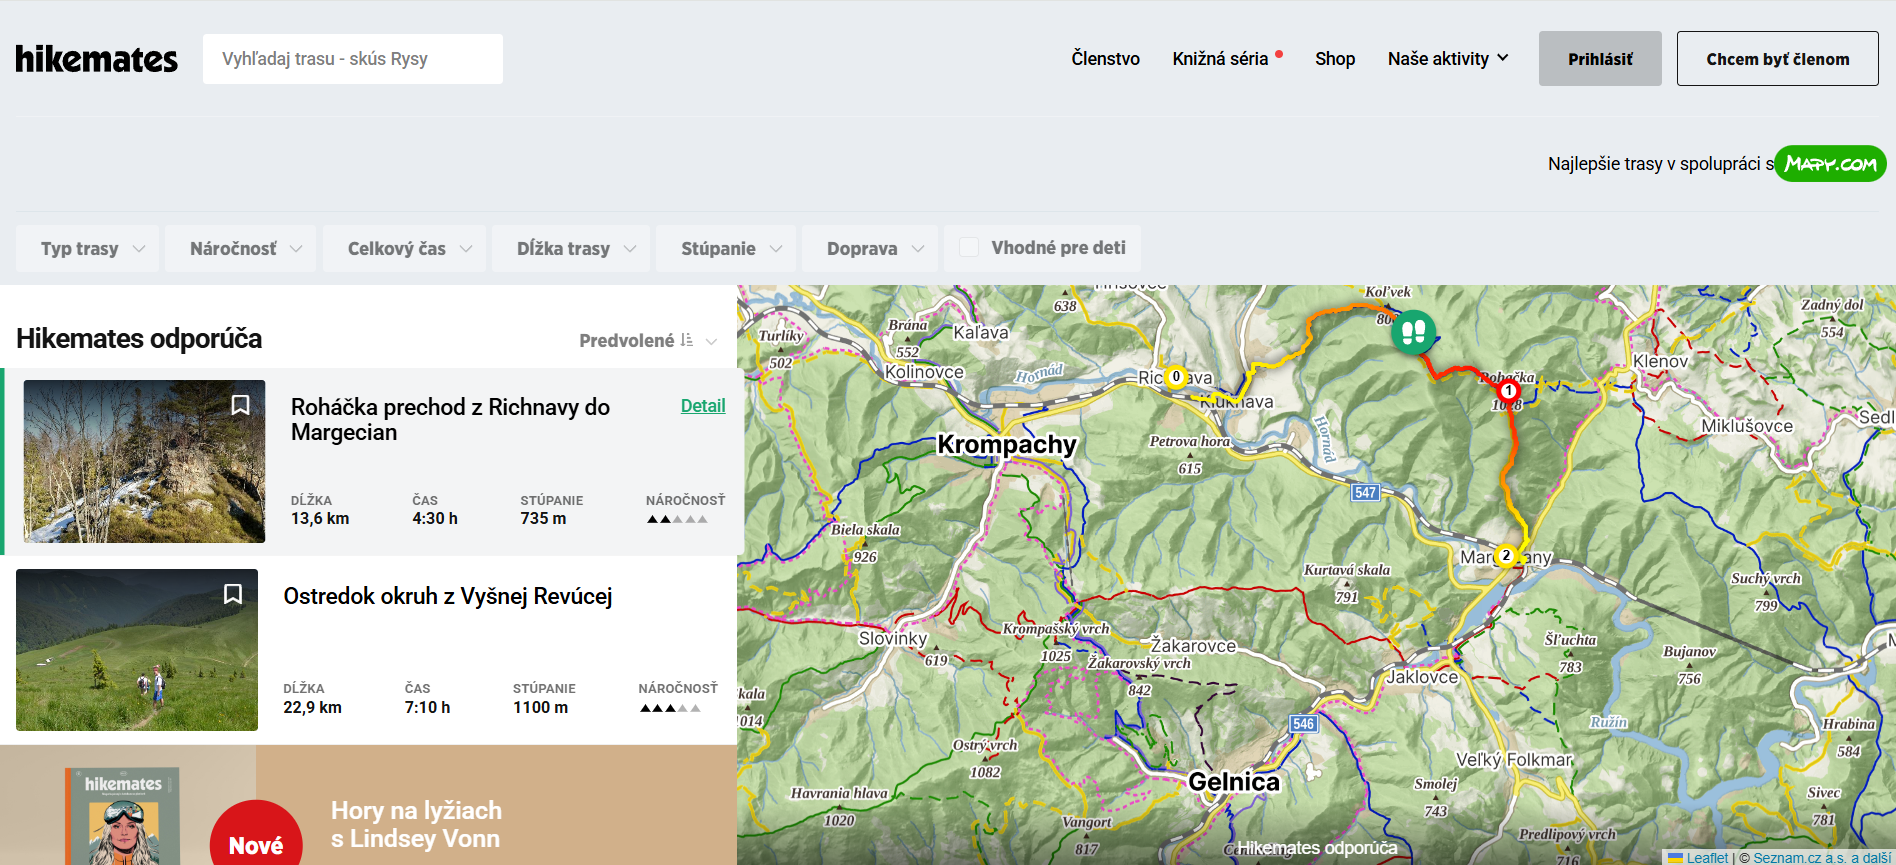
Task: Bookmark the Roháčka route
Action: point(240,405)
